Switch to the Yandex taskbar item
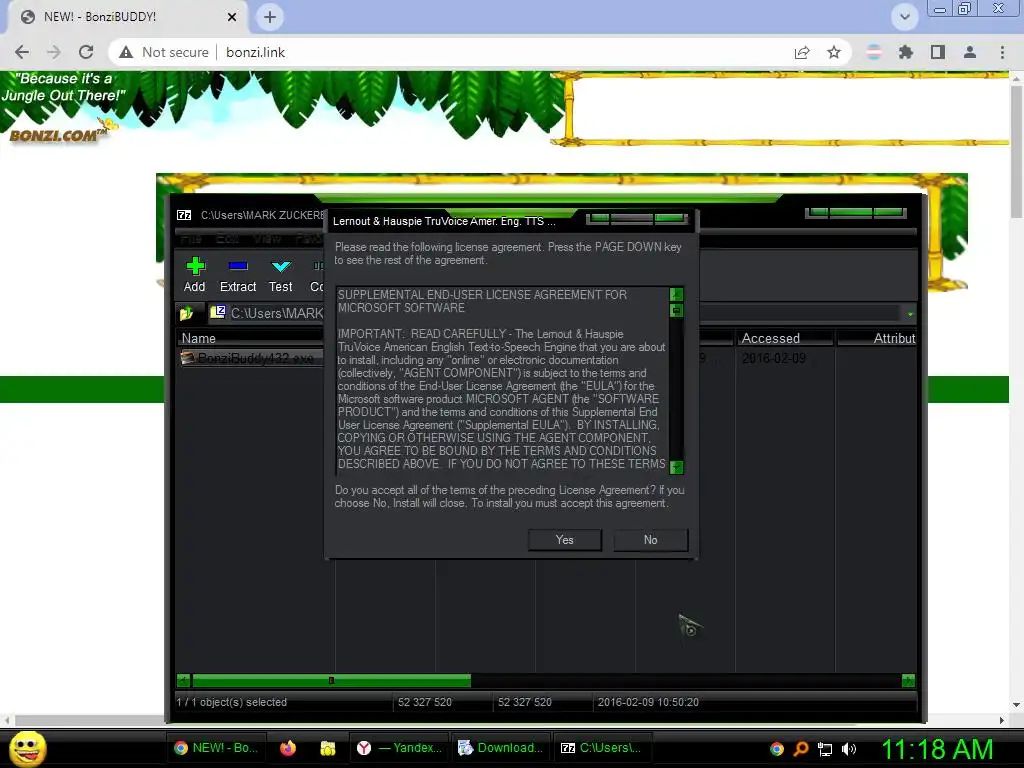The image size is (1024, 768). (398, 748)
